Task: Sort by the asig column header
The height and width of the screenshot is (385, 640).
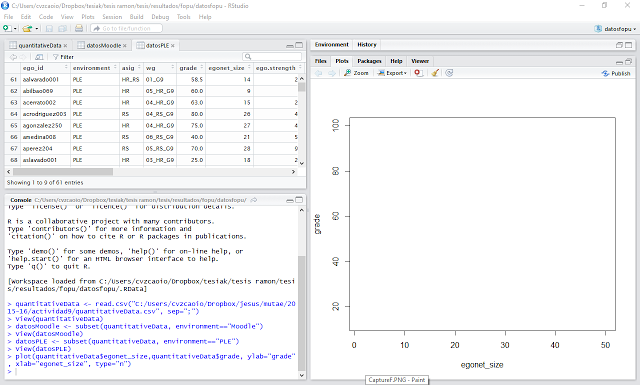Action: click(131, 68)
